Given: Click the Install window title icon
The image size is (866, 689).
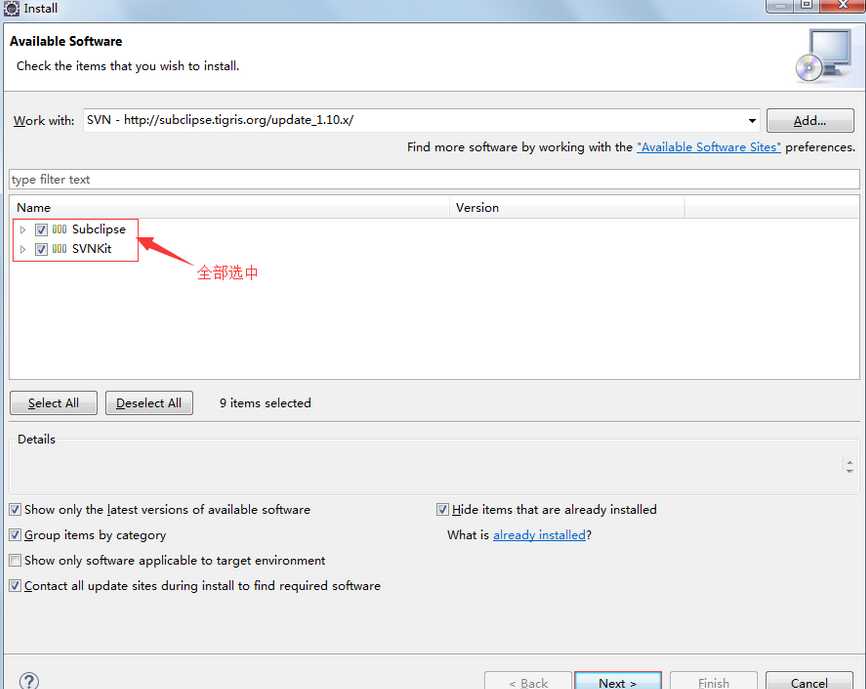Looking at the screenshot, I should (11, 8).
